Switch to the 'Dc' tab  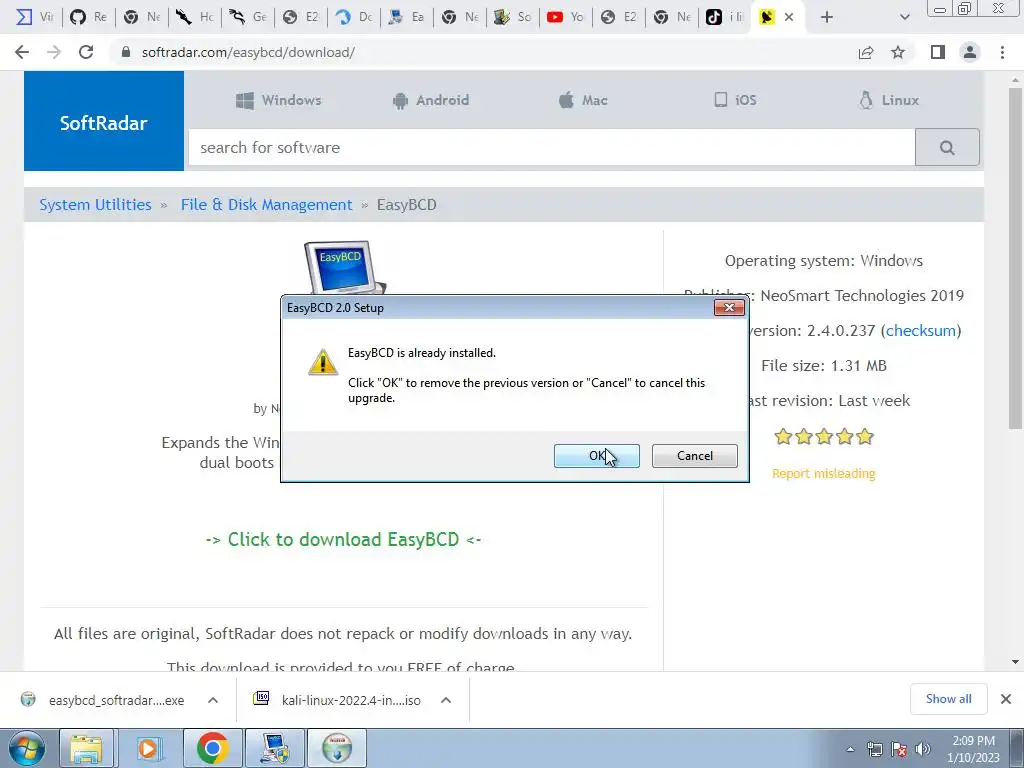point(353,17)
